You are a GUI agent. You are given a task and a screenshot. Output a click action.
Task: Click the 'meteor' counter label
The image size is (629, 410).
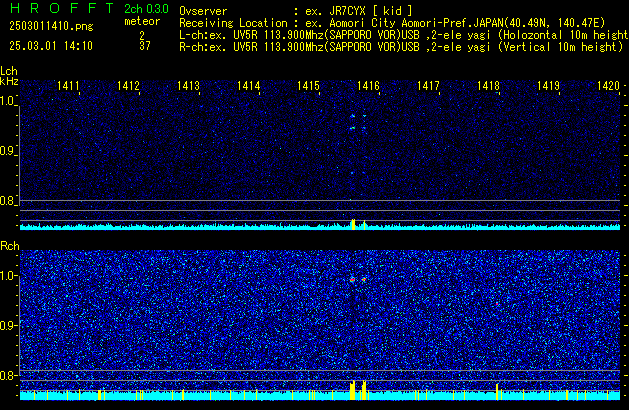[142, 21]
